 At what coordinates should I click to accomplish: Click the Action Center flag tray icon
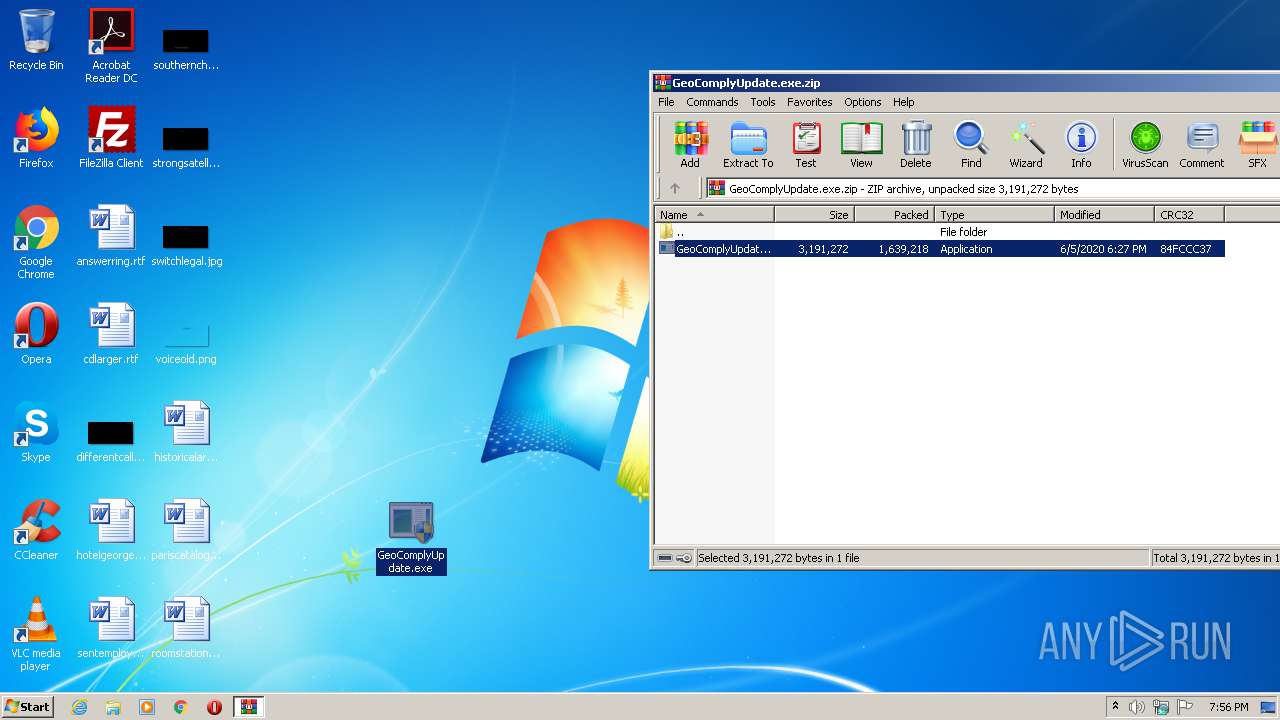click(x=1184, y=707)
